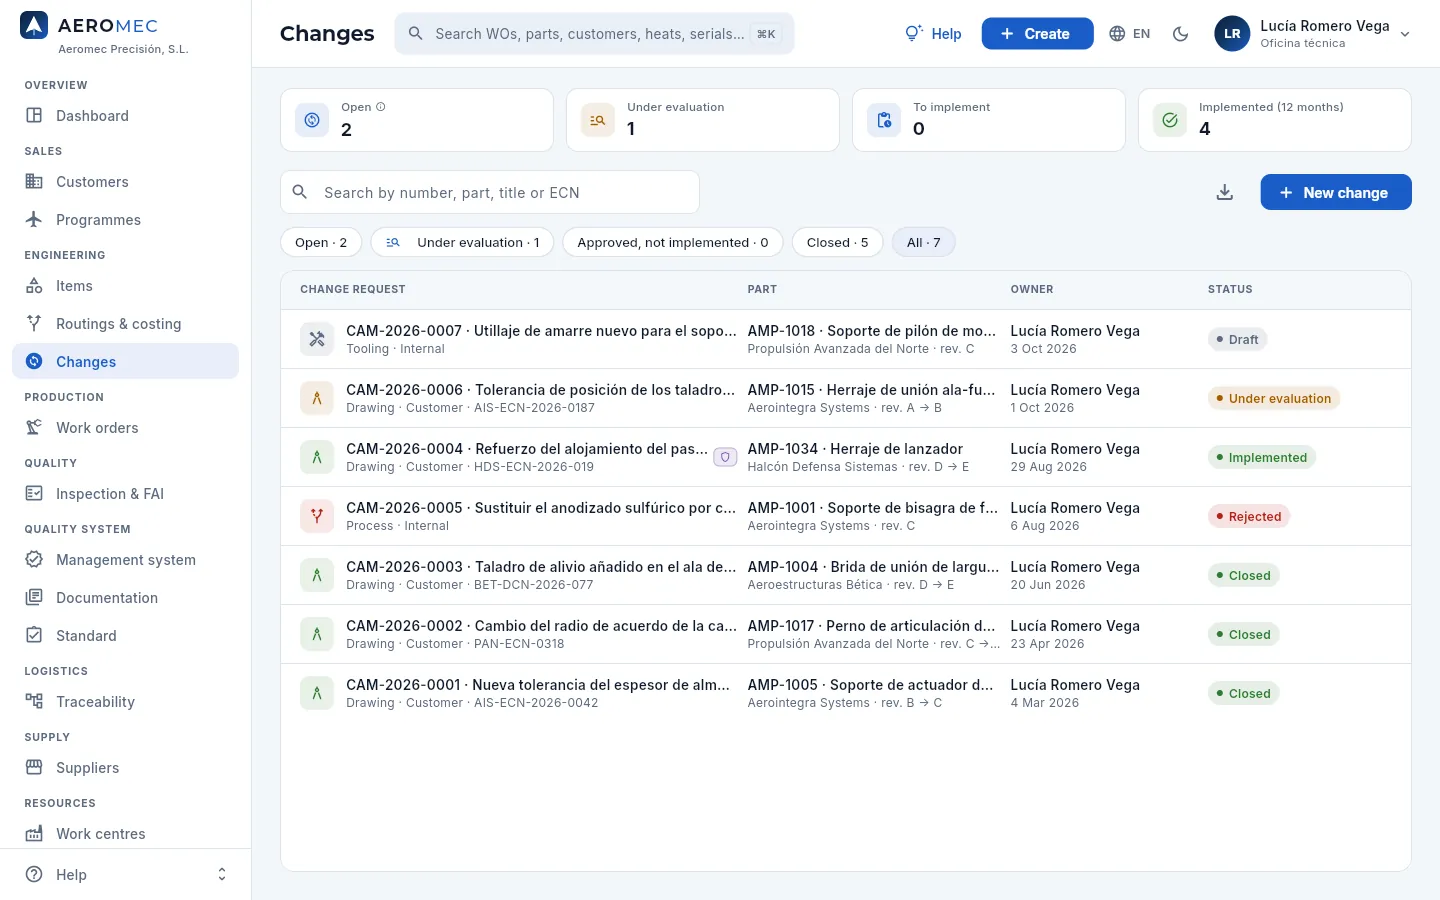Open the language selector EN
This screenshot has height=900, width=1440.
[1130, 34]
